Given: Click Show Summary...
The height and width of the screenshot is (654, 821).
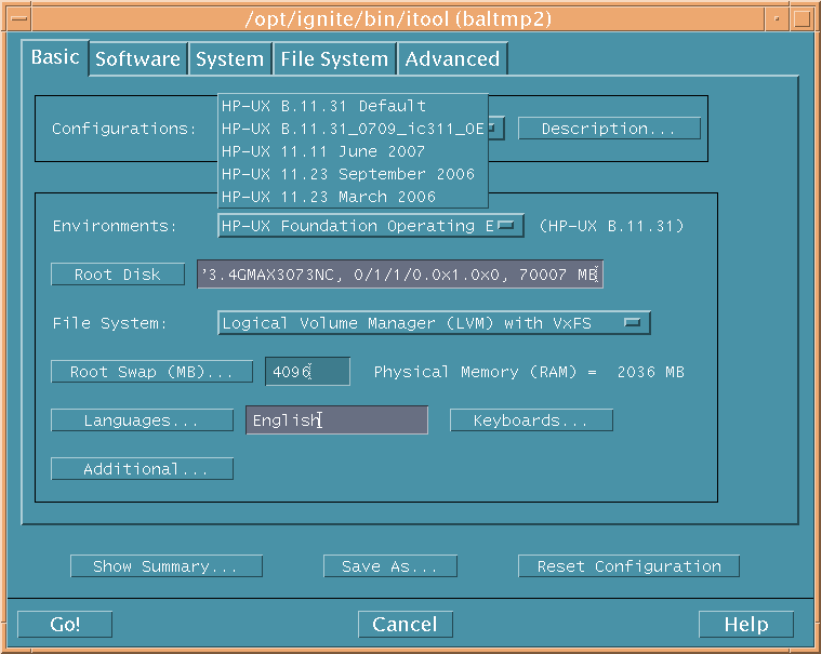Looking at the screenshot, I should tap(167, 566).
